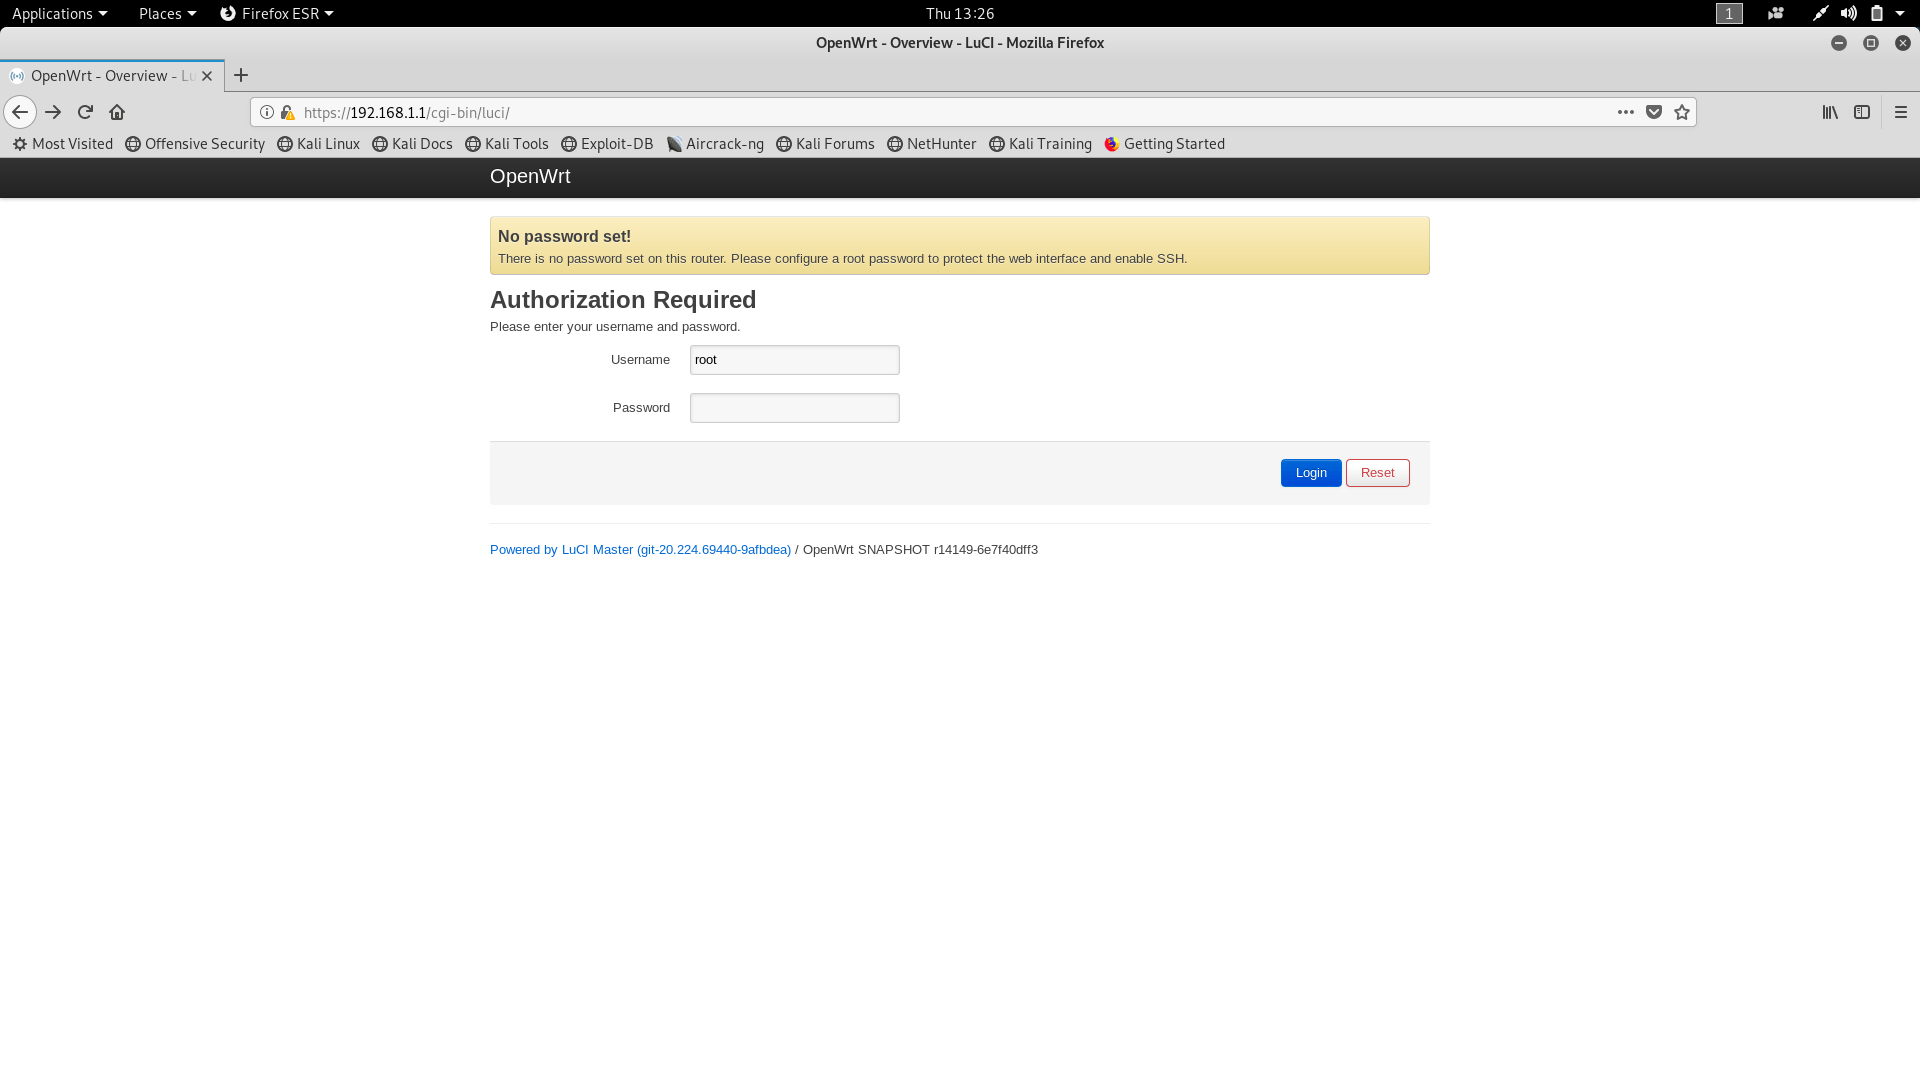Open NetHunter bookmark
1920x1080 pixels.
[x=932, y=144]
